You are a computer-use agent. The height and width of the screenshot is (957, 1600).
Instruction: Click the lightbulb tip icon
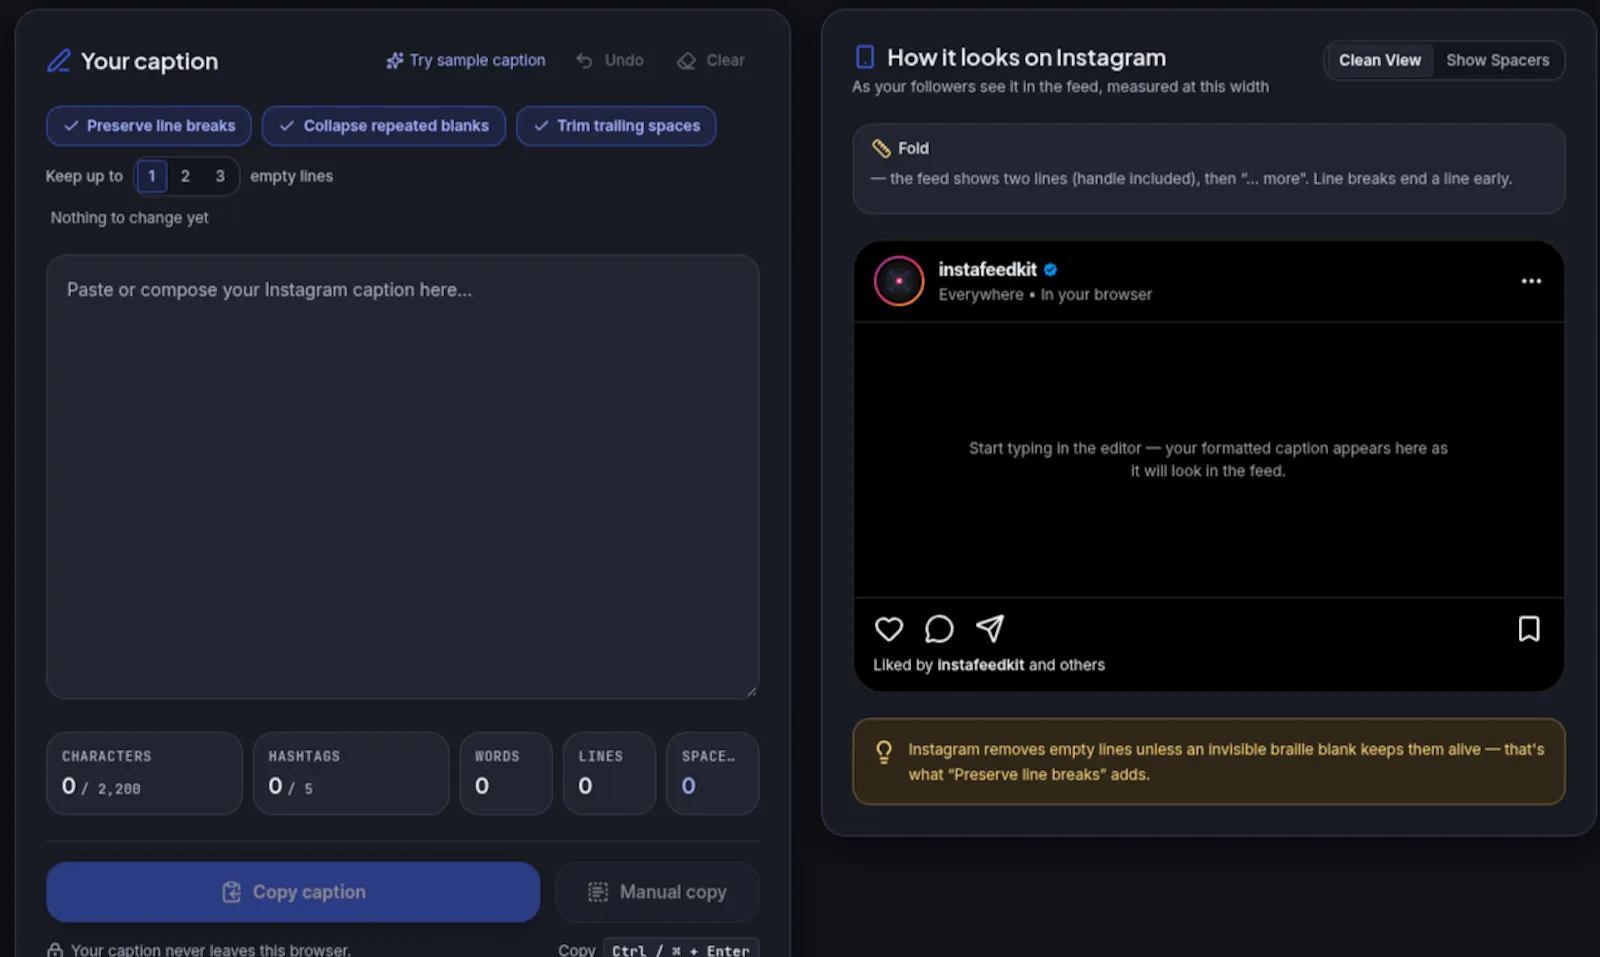point(884,752)
